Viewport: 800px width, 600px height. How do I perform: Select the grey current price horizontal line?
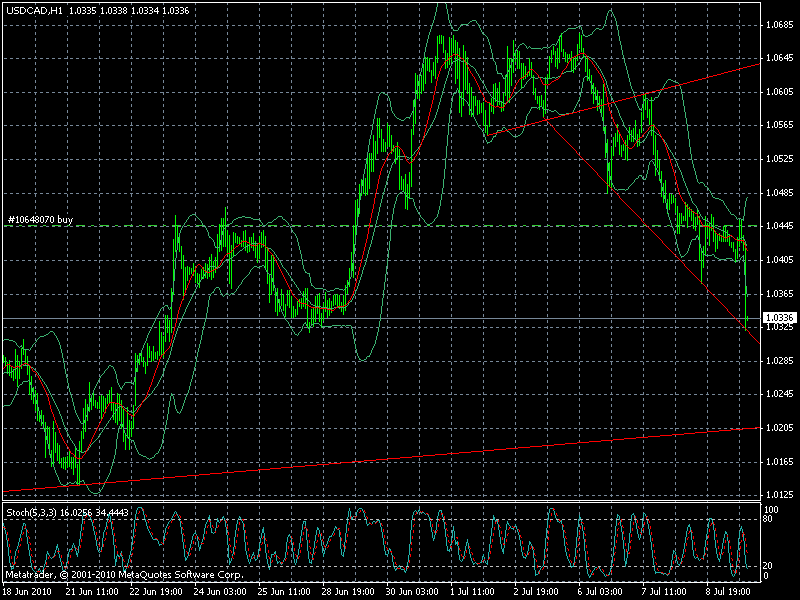tap(382, 318)
